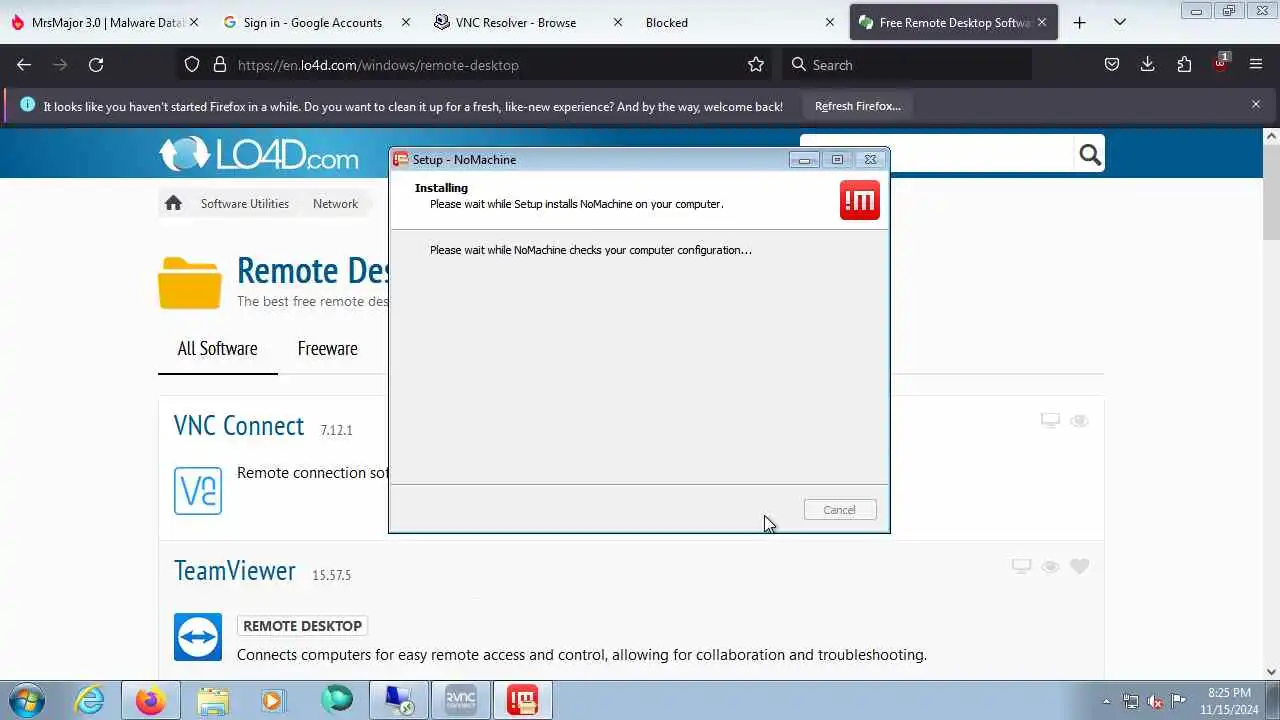Image resolution: width=1280 pixels, height=720 pixels.
Task: Click the TeamViewer app icon
Action: coord(198,637)
